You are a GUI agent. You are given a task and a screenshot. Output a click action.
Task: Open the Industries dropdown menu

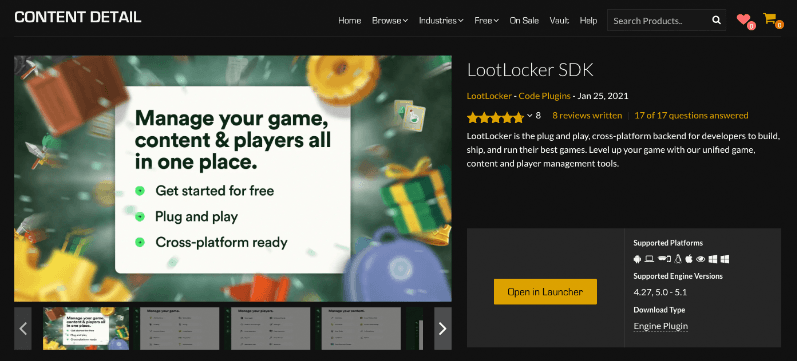click(441, 21)
